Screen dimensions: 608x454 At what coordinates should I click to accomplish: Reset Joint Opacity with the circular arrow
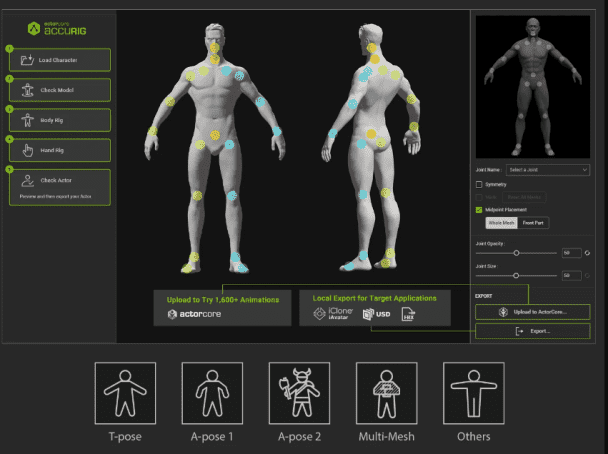click(587, 253)
